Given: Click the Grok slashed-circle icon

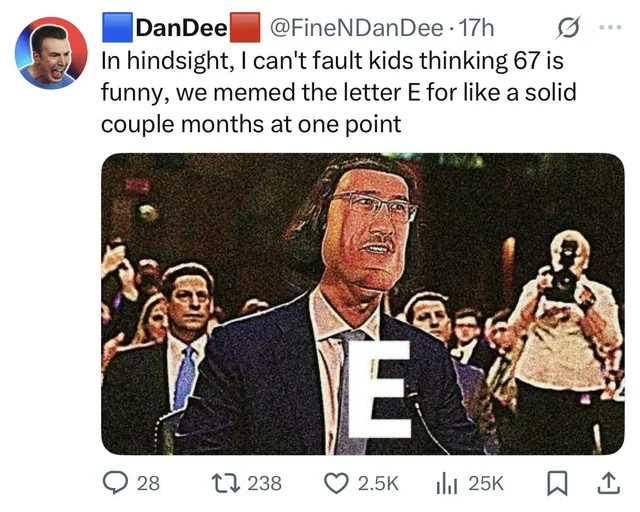Looking at the screenshot, I should 567,28.
